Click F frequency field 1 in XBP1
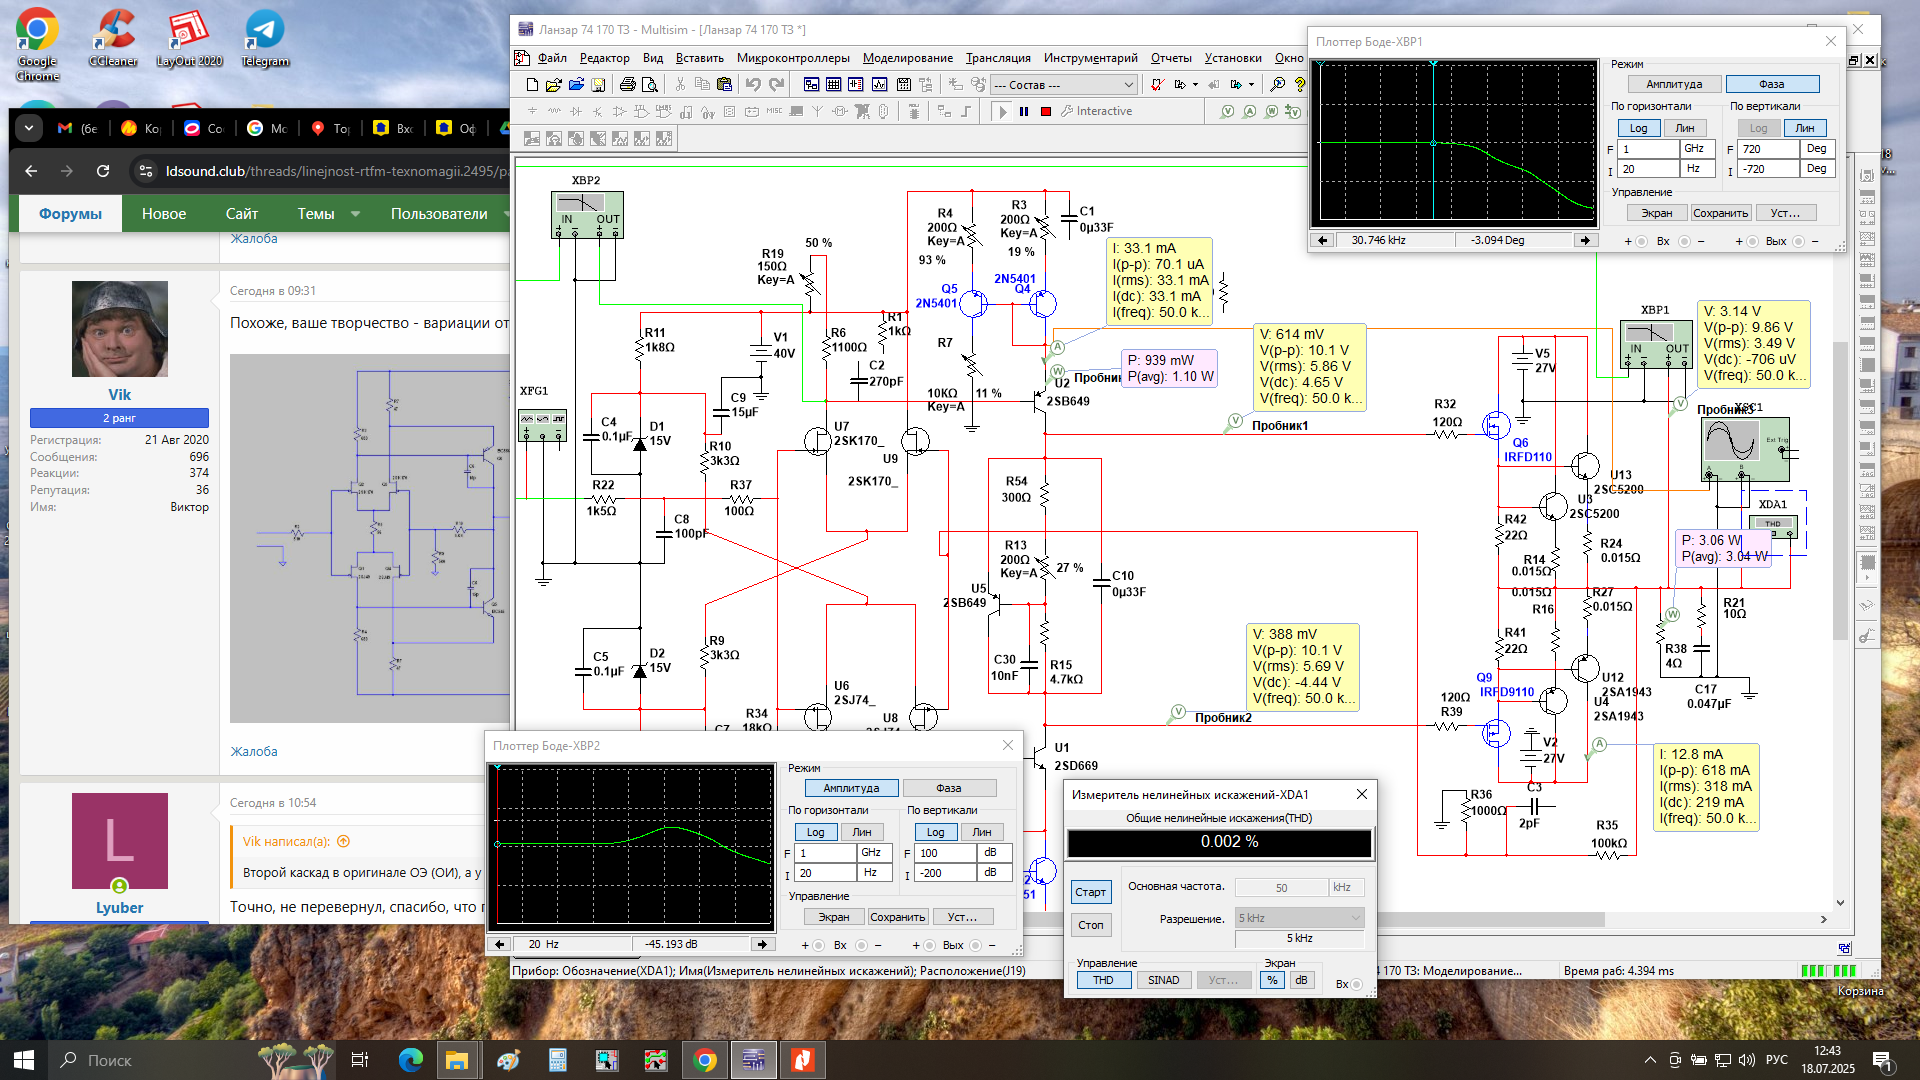Image resolution: width=1920 pixels, height=1080 pixels. (1648, 149)
